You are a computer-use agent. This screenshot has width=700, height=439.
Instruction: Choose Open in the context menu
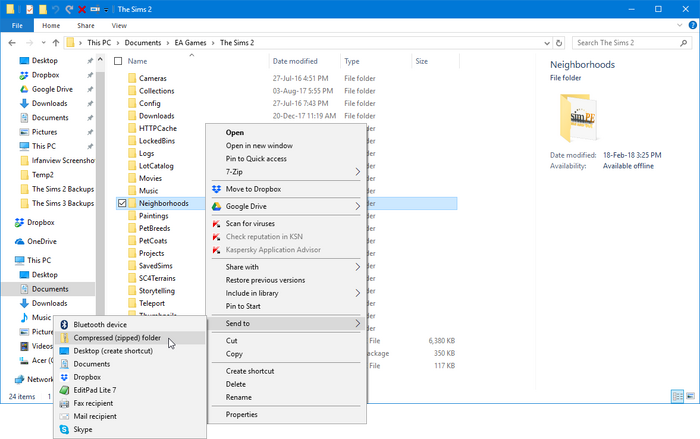[235, 132]
